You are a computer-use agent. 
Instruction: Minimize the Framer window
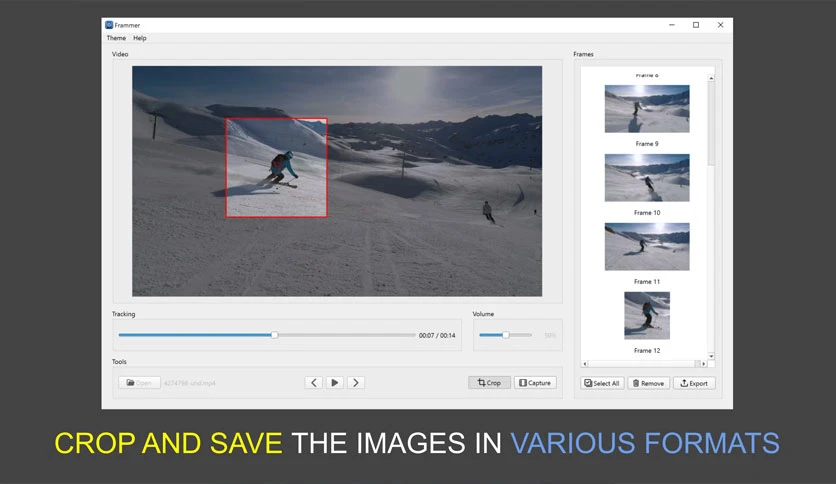[672, 25]
